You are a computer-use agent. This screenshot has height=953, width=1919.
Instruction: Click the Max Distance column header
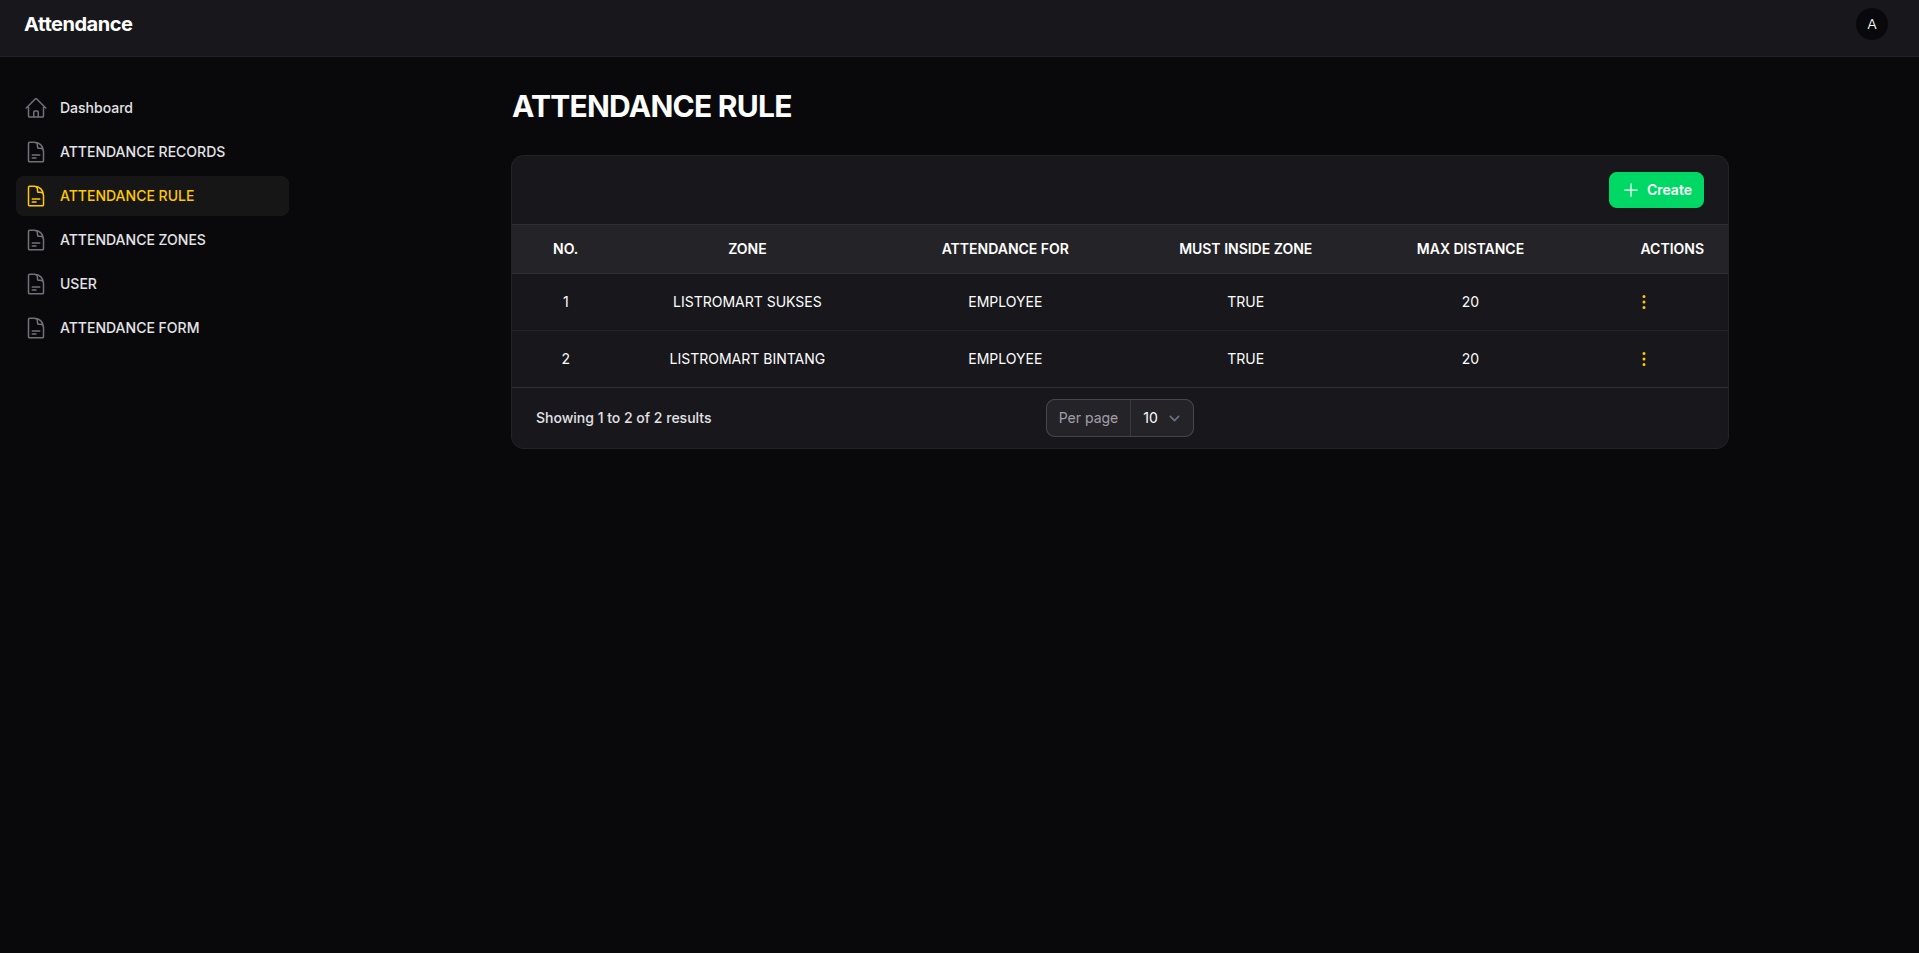click(1469, 249)
